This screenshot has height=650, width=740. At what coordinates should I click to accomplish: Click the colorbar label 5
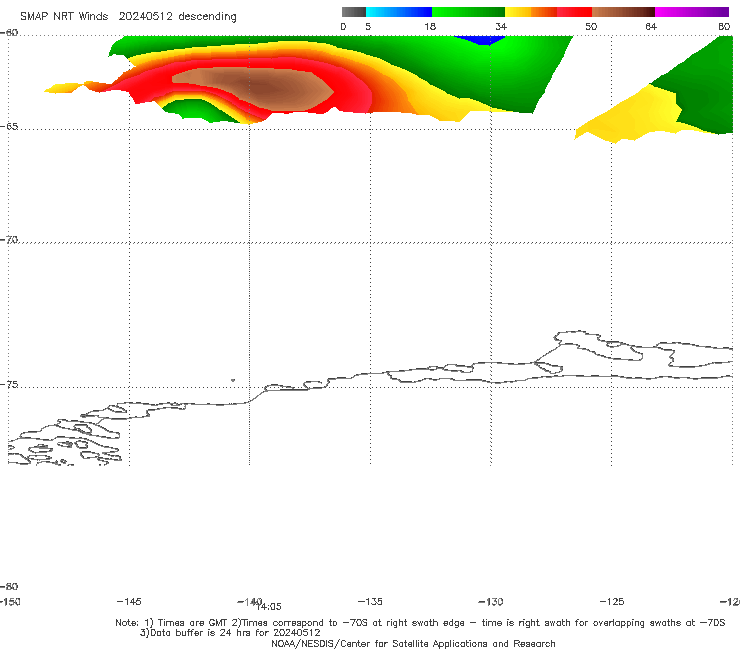368,26
